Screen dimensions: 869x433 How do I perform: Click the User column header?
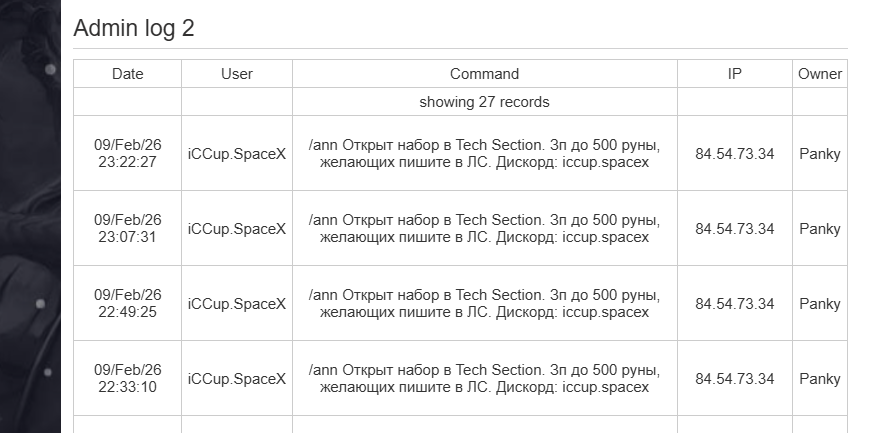pyautogui.click(x=237, y=73)
